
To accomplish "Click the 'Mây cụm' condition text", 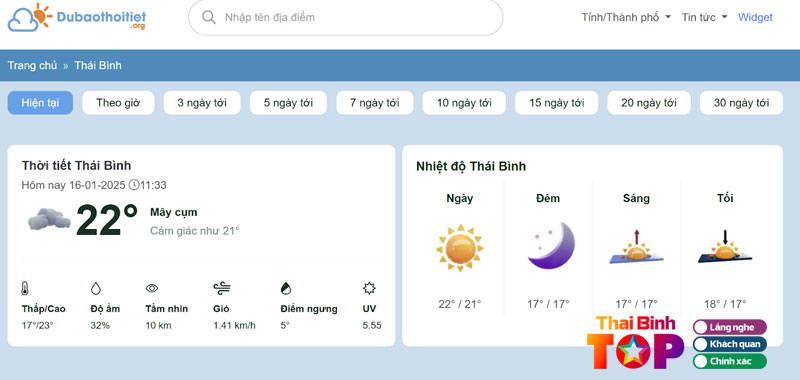I will [x=173, y=212].
